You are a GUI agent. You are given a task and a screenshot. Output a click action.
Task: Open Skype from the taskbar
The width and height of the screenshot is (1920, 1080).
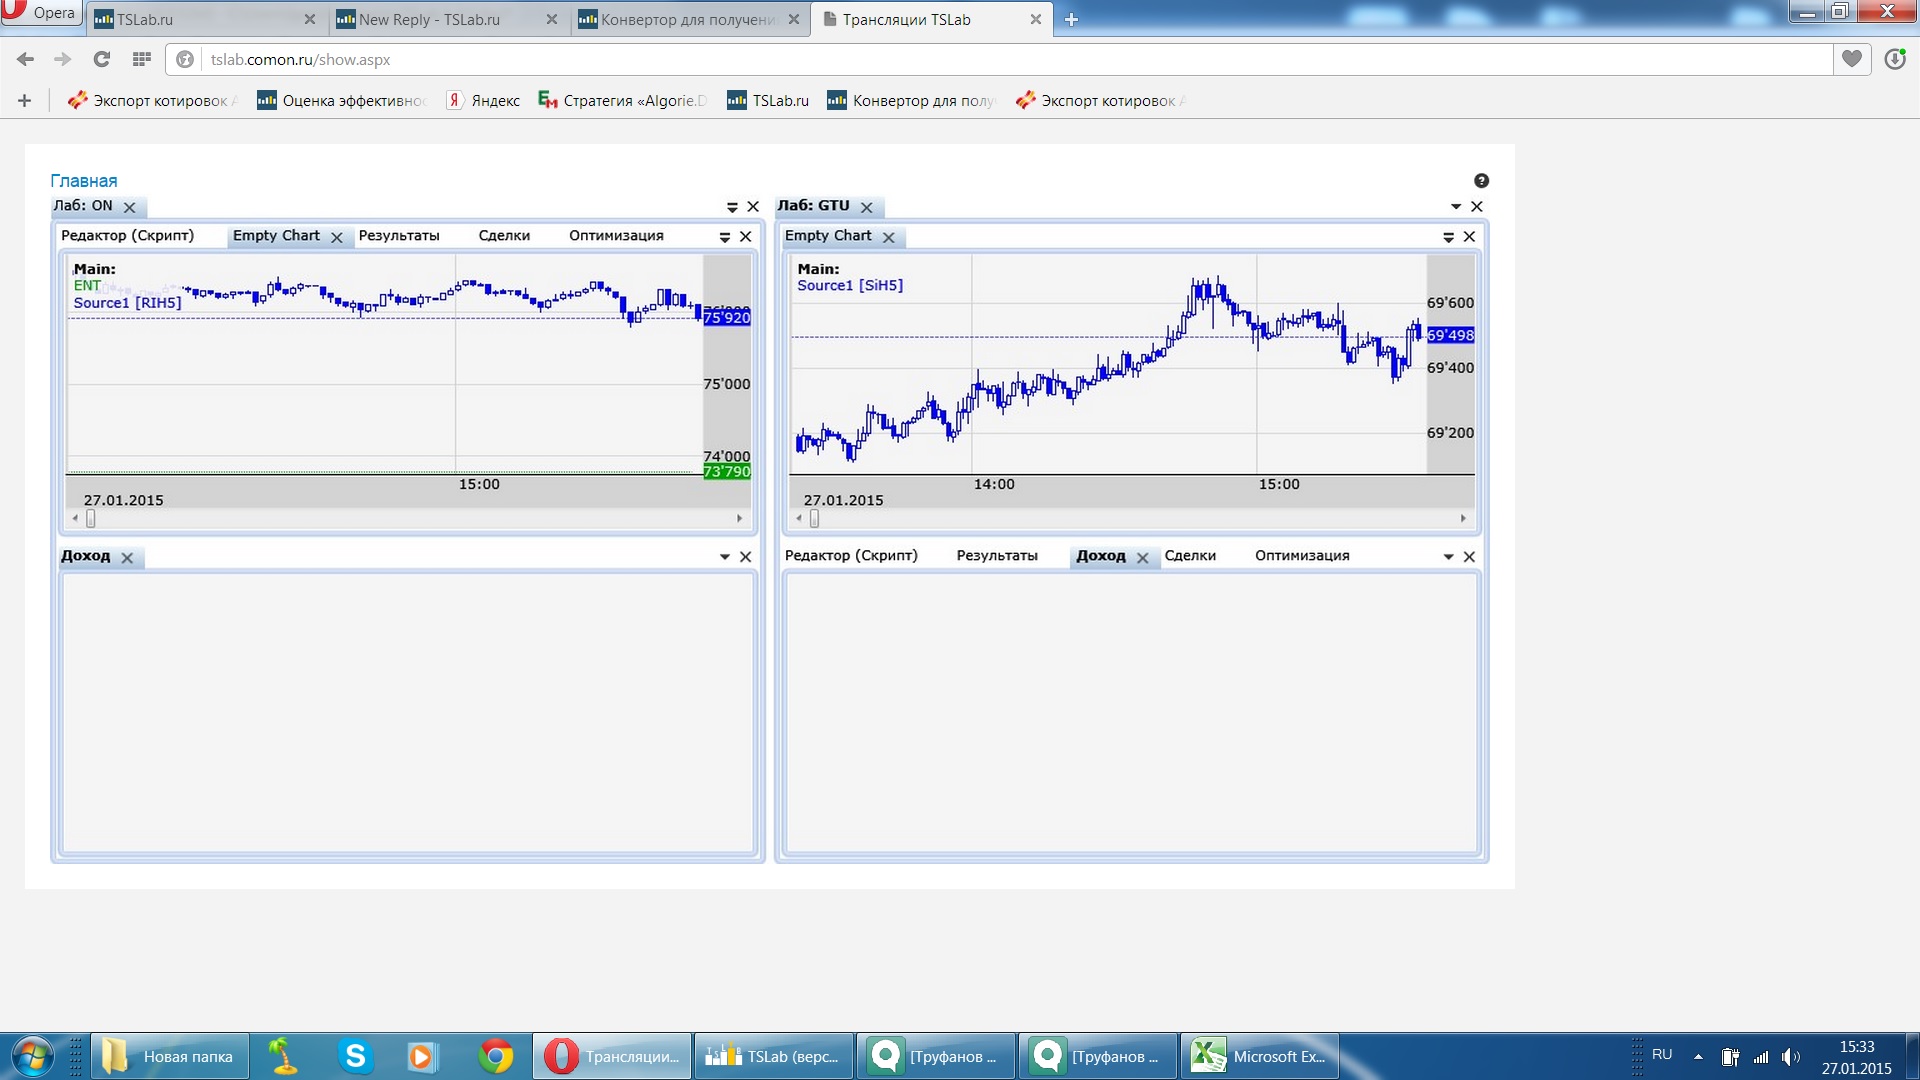click(355, 1056)
